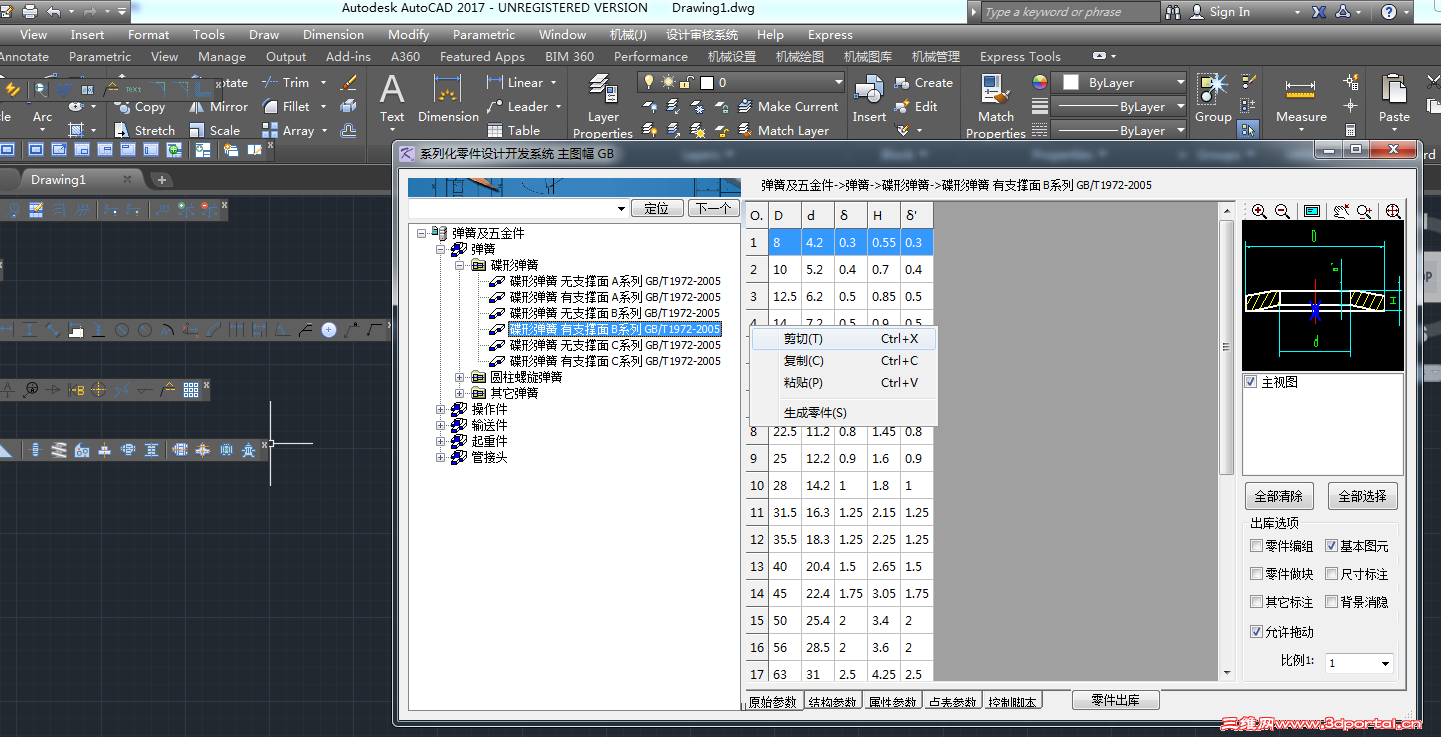
Task: Select 生成零件(S) in the context menu
Action: 844,413
